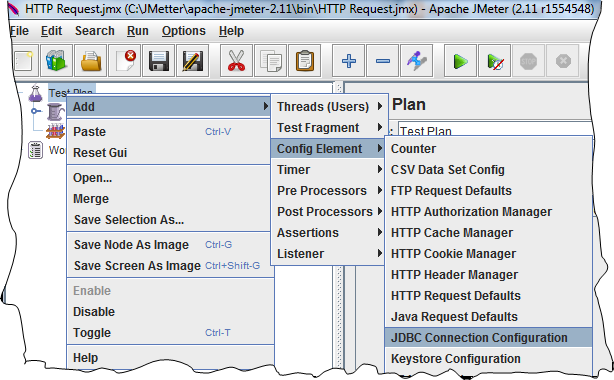Select Toggle in context menu
Image resolution: width=614 pixels, height=380 pixels.
click(169, 333)
